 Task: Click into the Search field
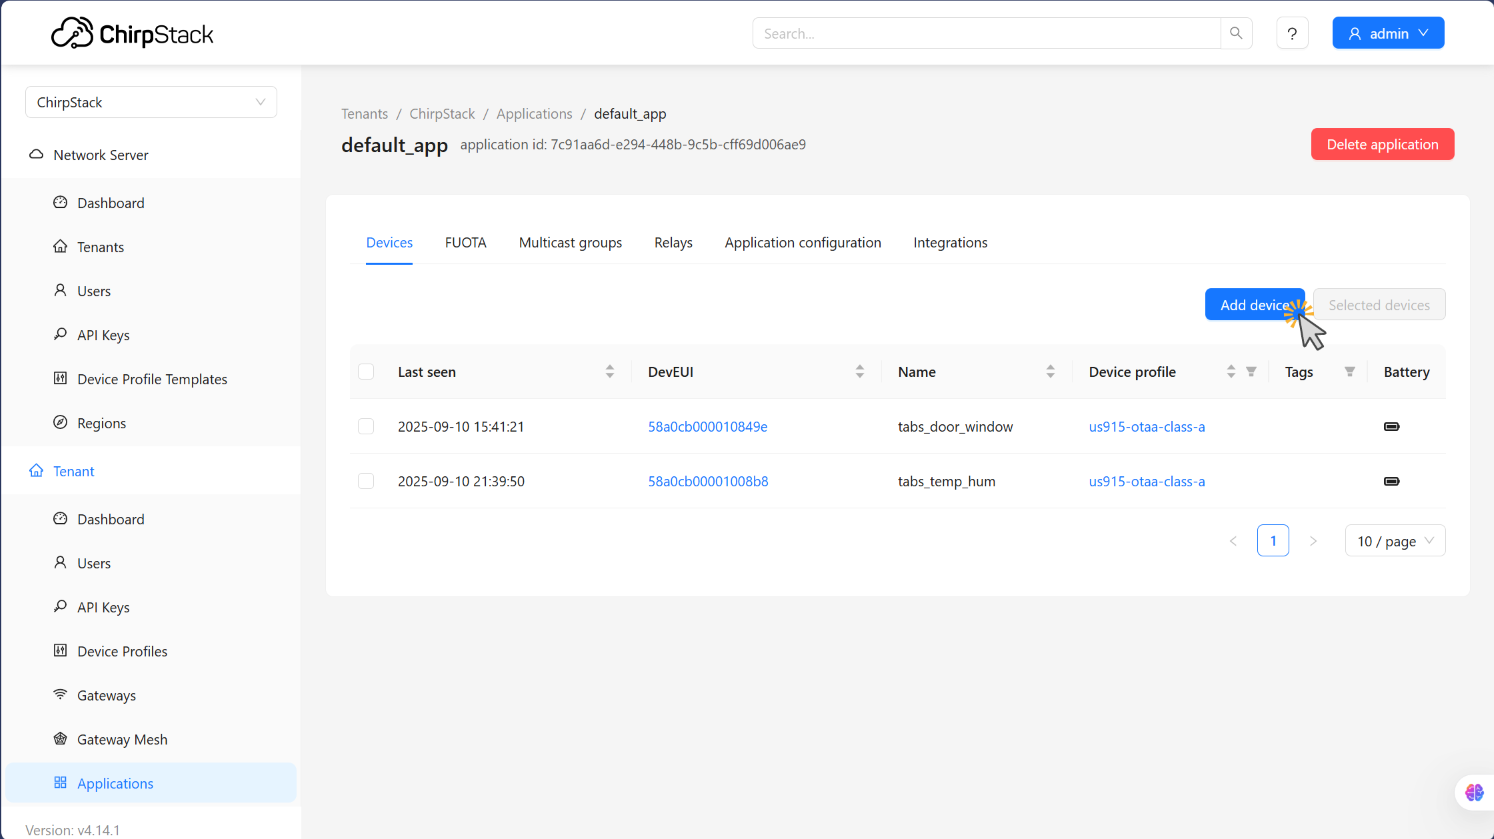(986, 33)
